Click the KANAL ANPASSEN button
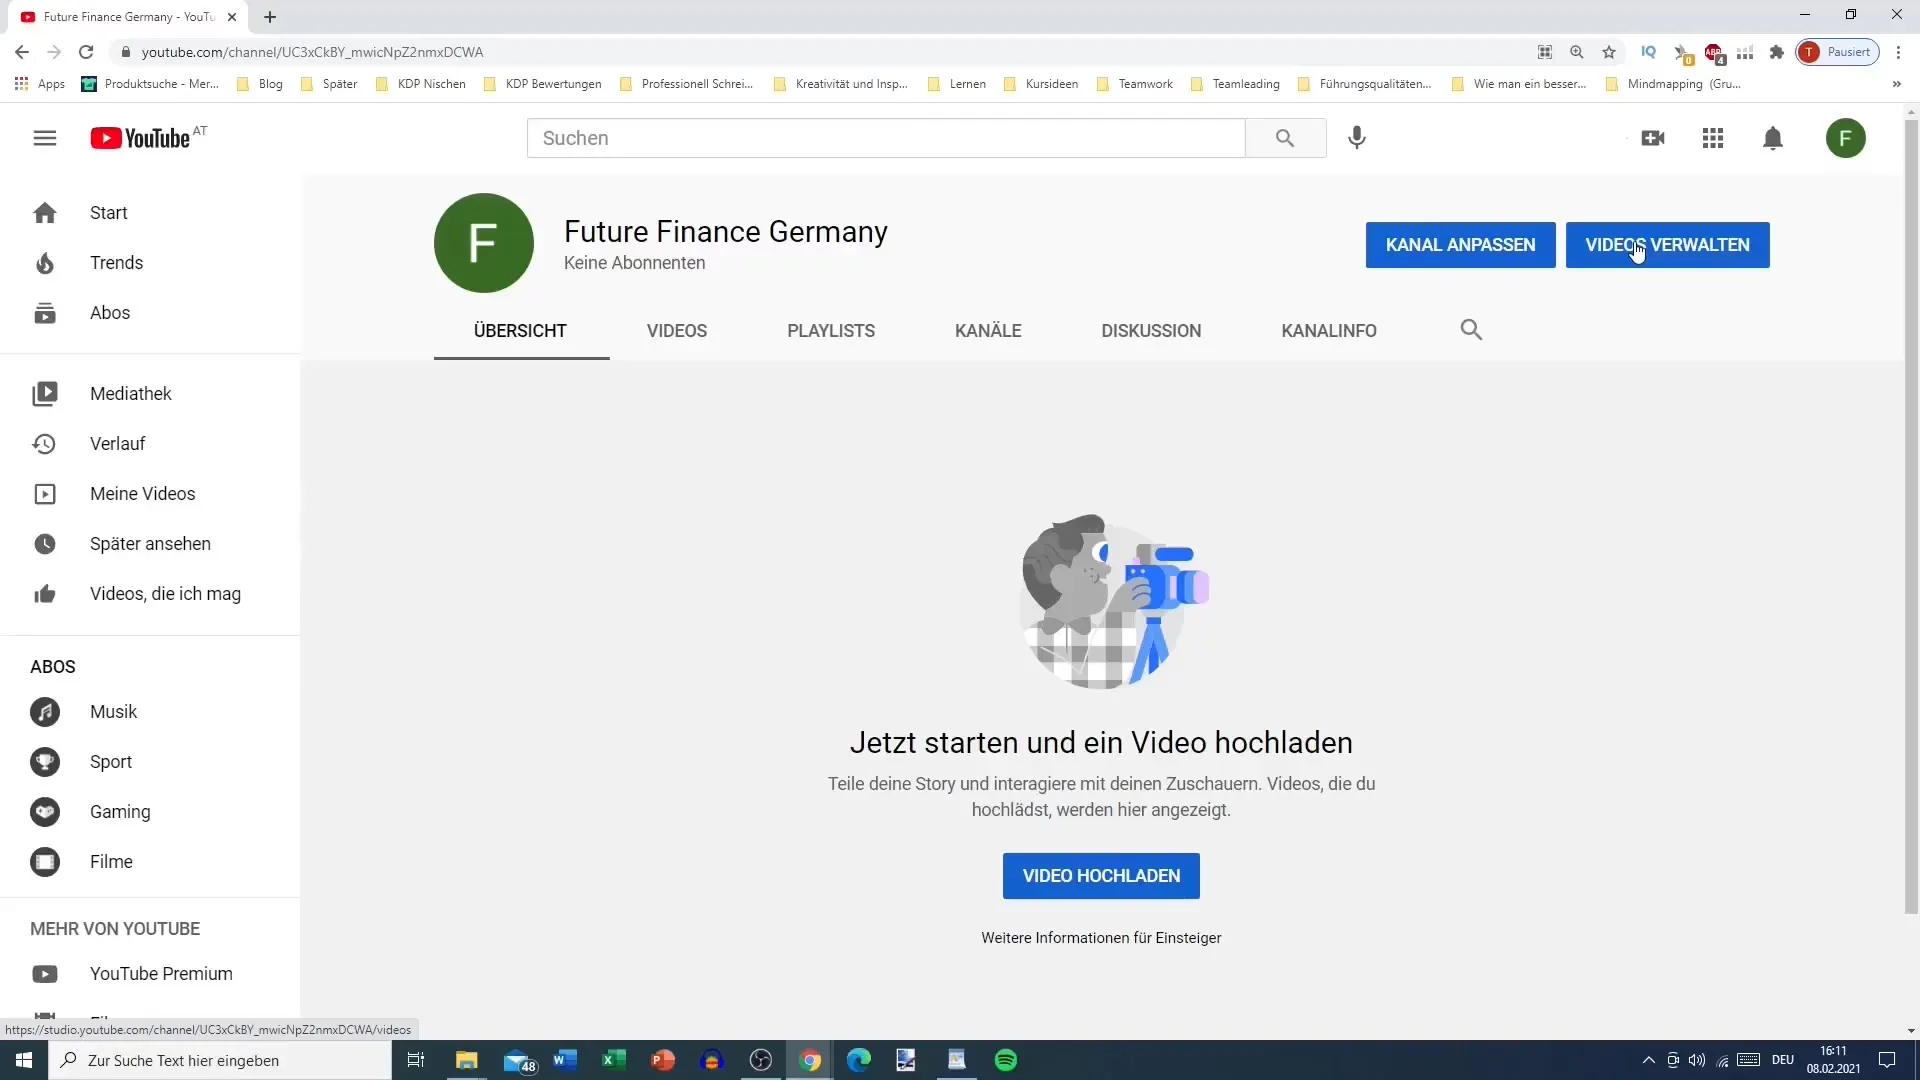This screenshot has height=1080, width=1920. [1460, 244]
